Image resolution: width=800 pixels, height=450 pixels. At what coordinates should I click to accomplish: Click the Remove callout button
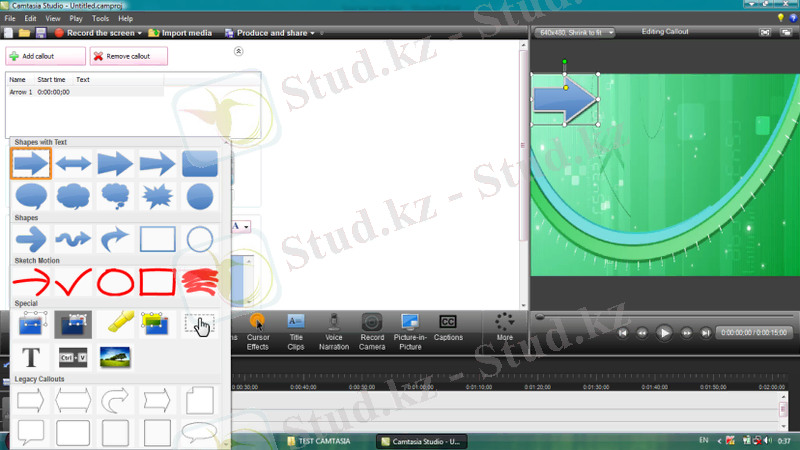[129, 56]
